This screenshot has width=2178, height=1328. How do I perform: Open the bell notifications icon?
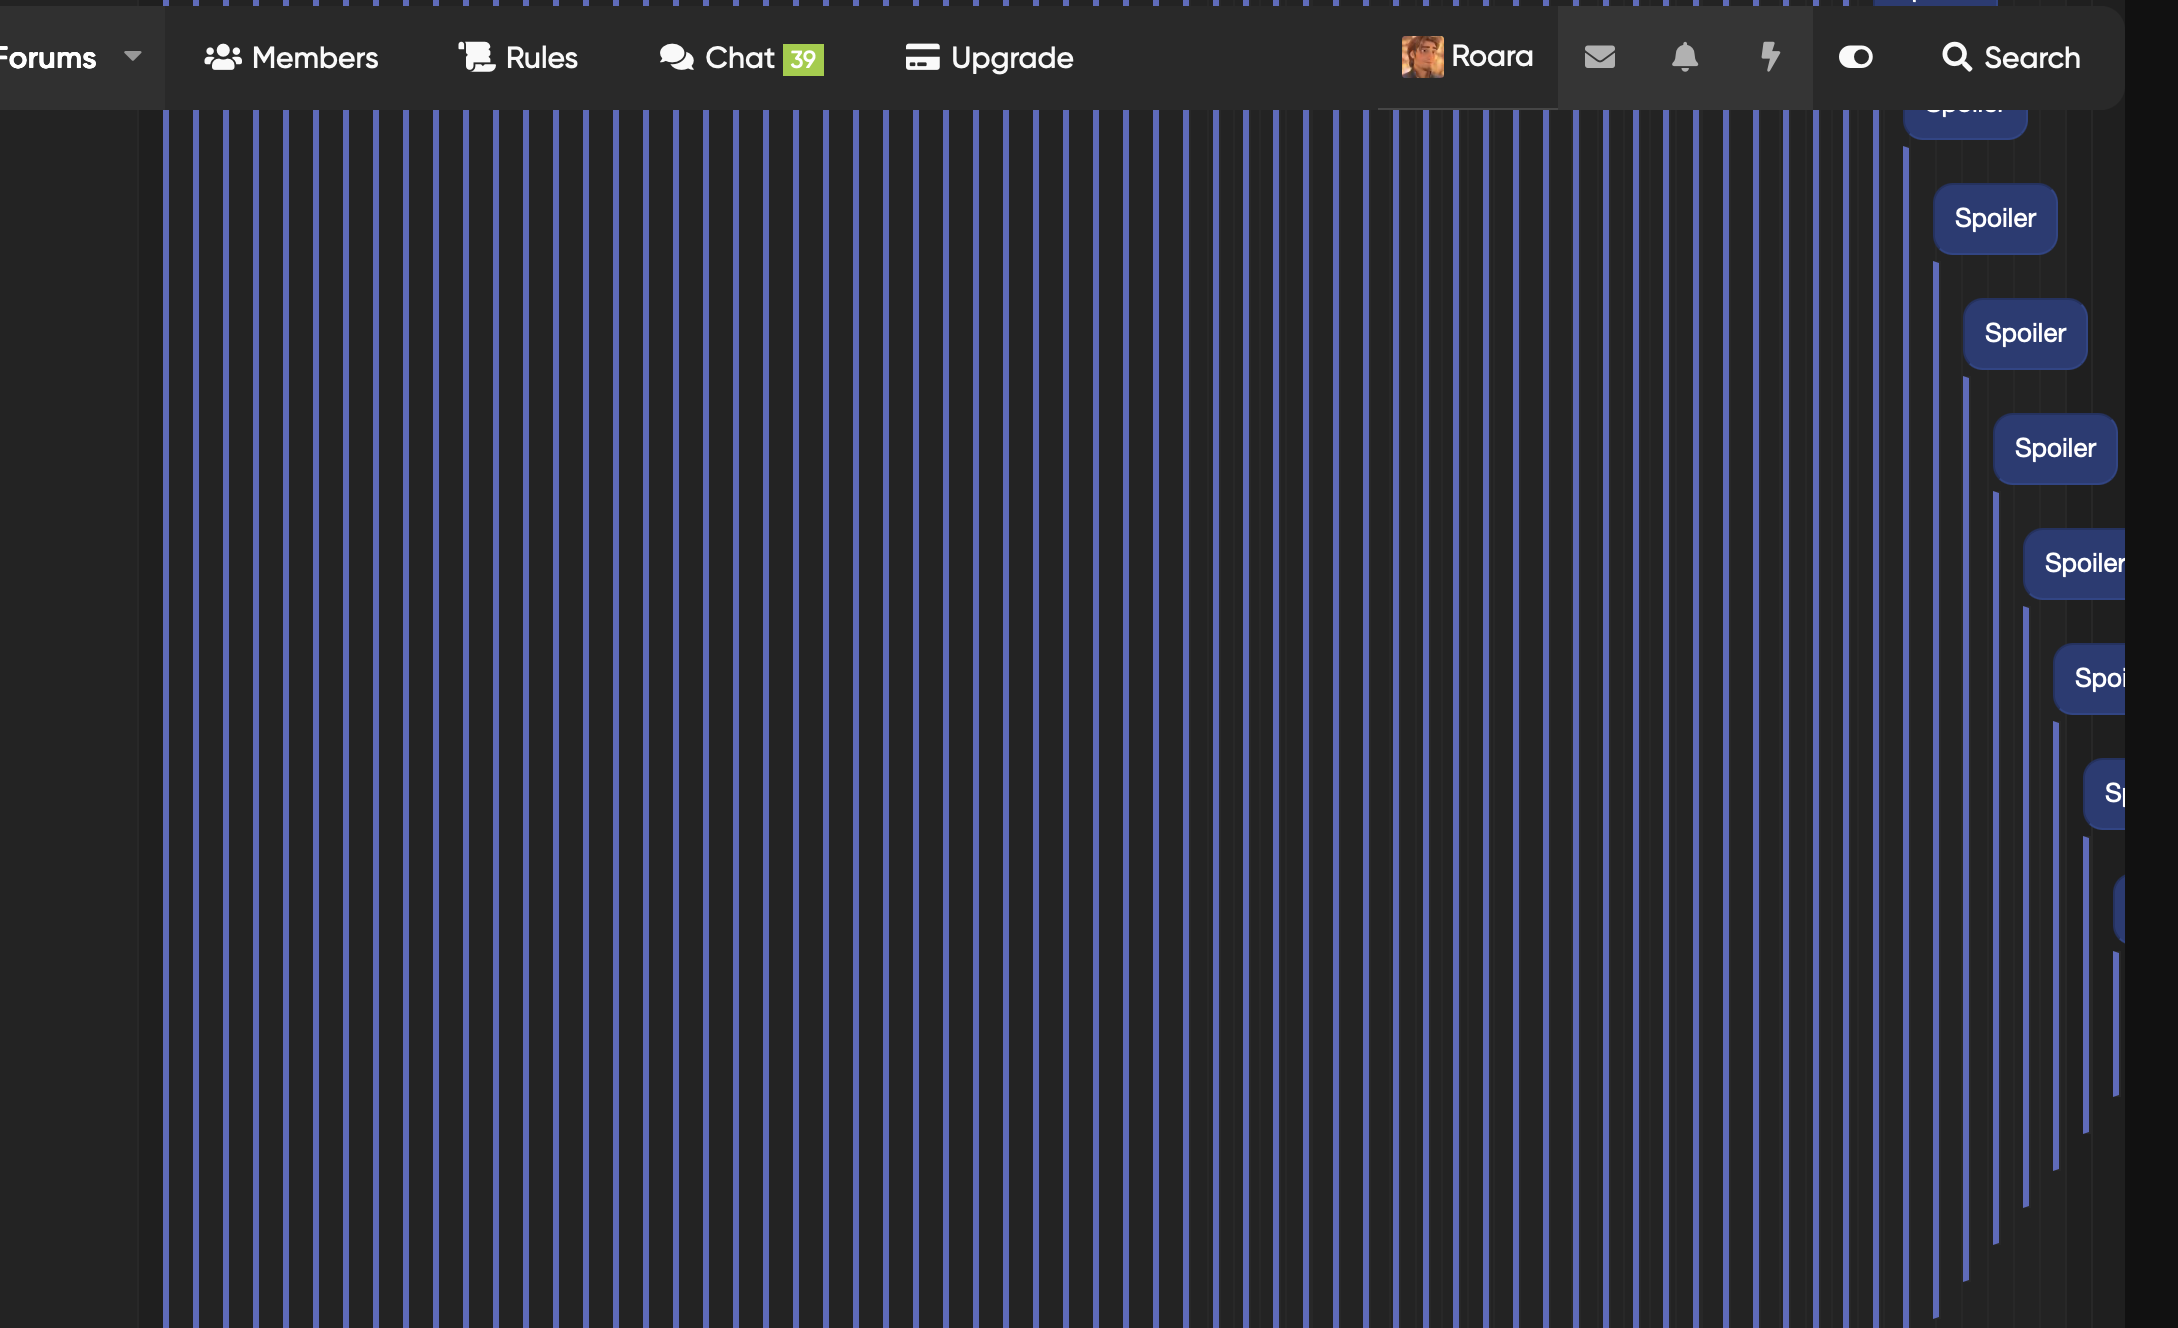pyautogui.click(x=1685, y=57)
